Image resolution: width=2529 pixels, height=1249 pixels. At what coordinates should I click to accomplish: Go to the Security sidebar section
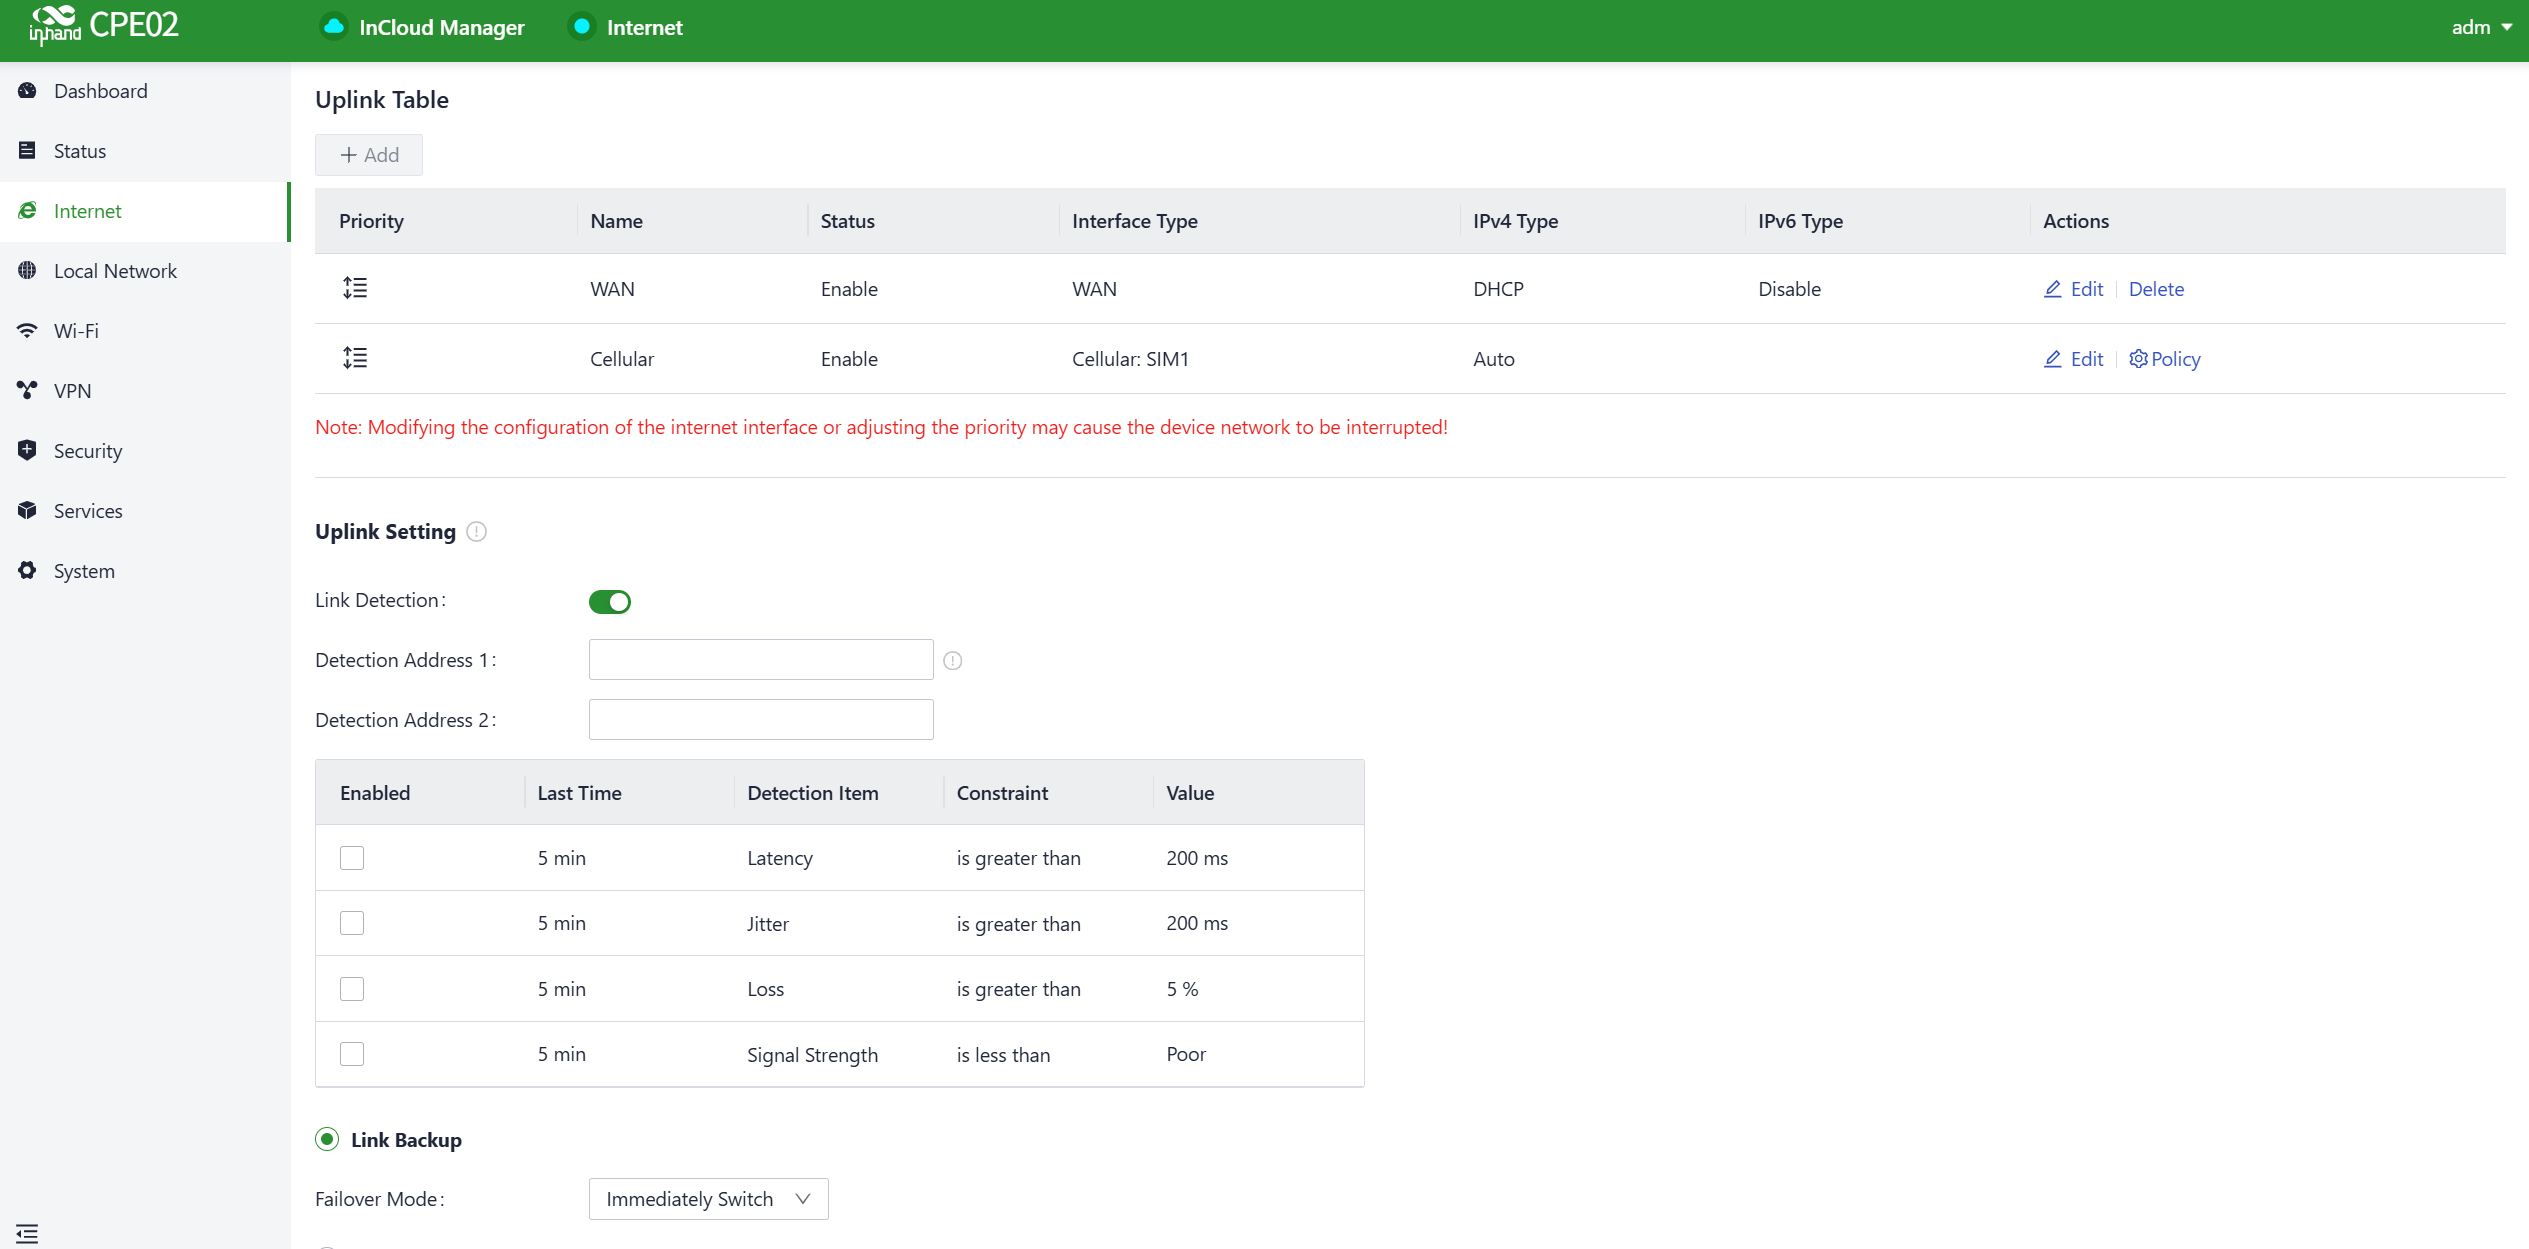88,451
